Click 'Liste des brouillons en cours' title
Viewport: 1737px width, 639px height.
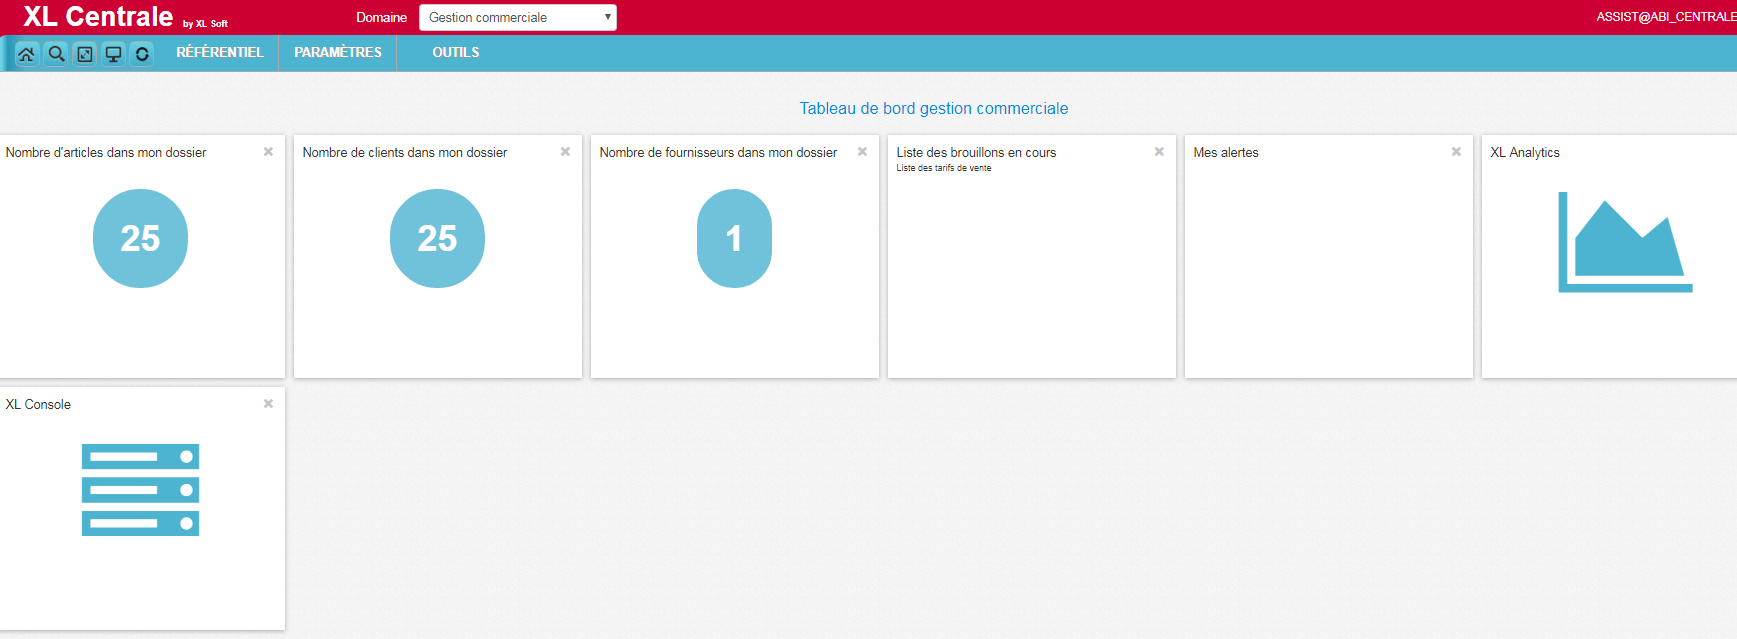point(976,153)
